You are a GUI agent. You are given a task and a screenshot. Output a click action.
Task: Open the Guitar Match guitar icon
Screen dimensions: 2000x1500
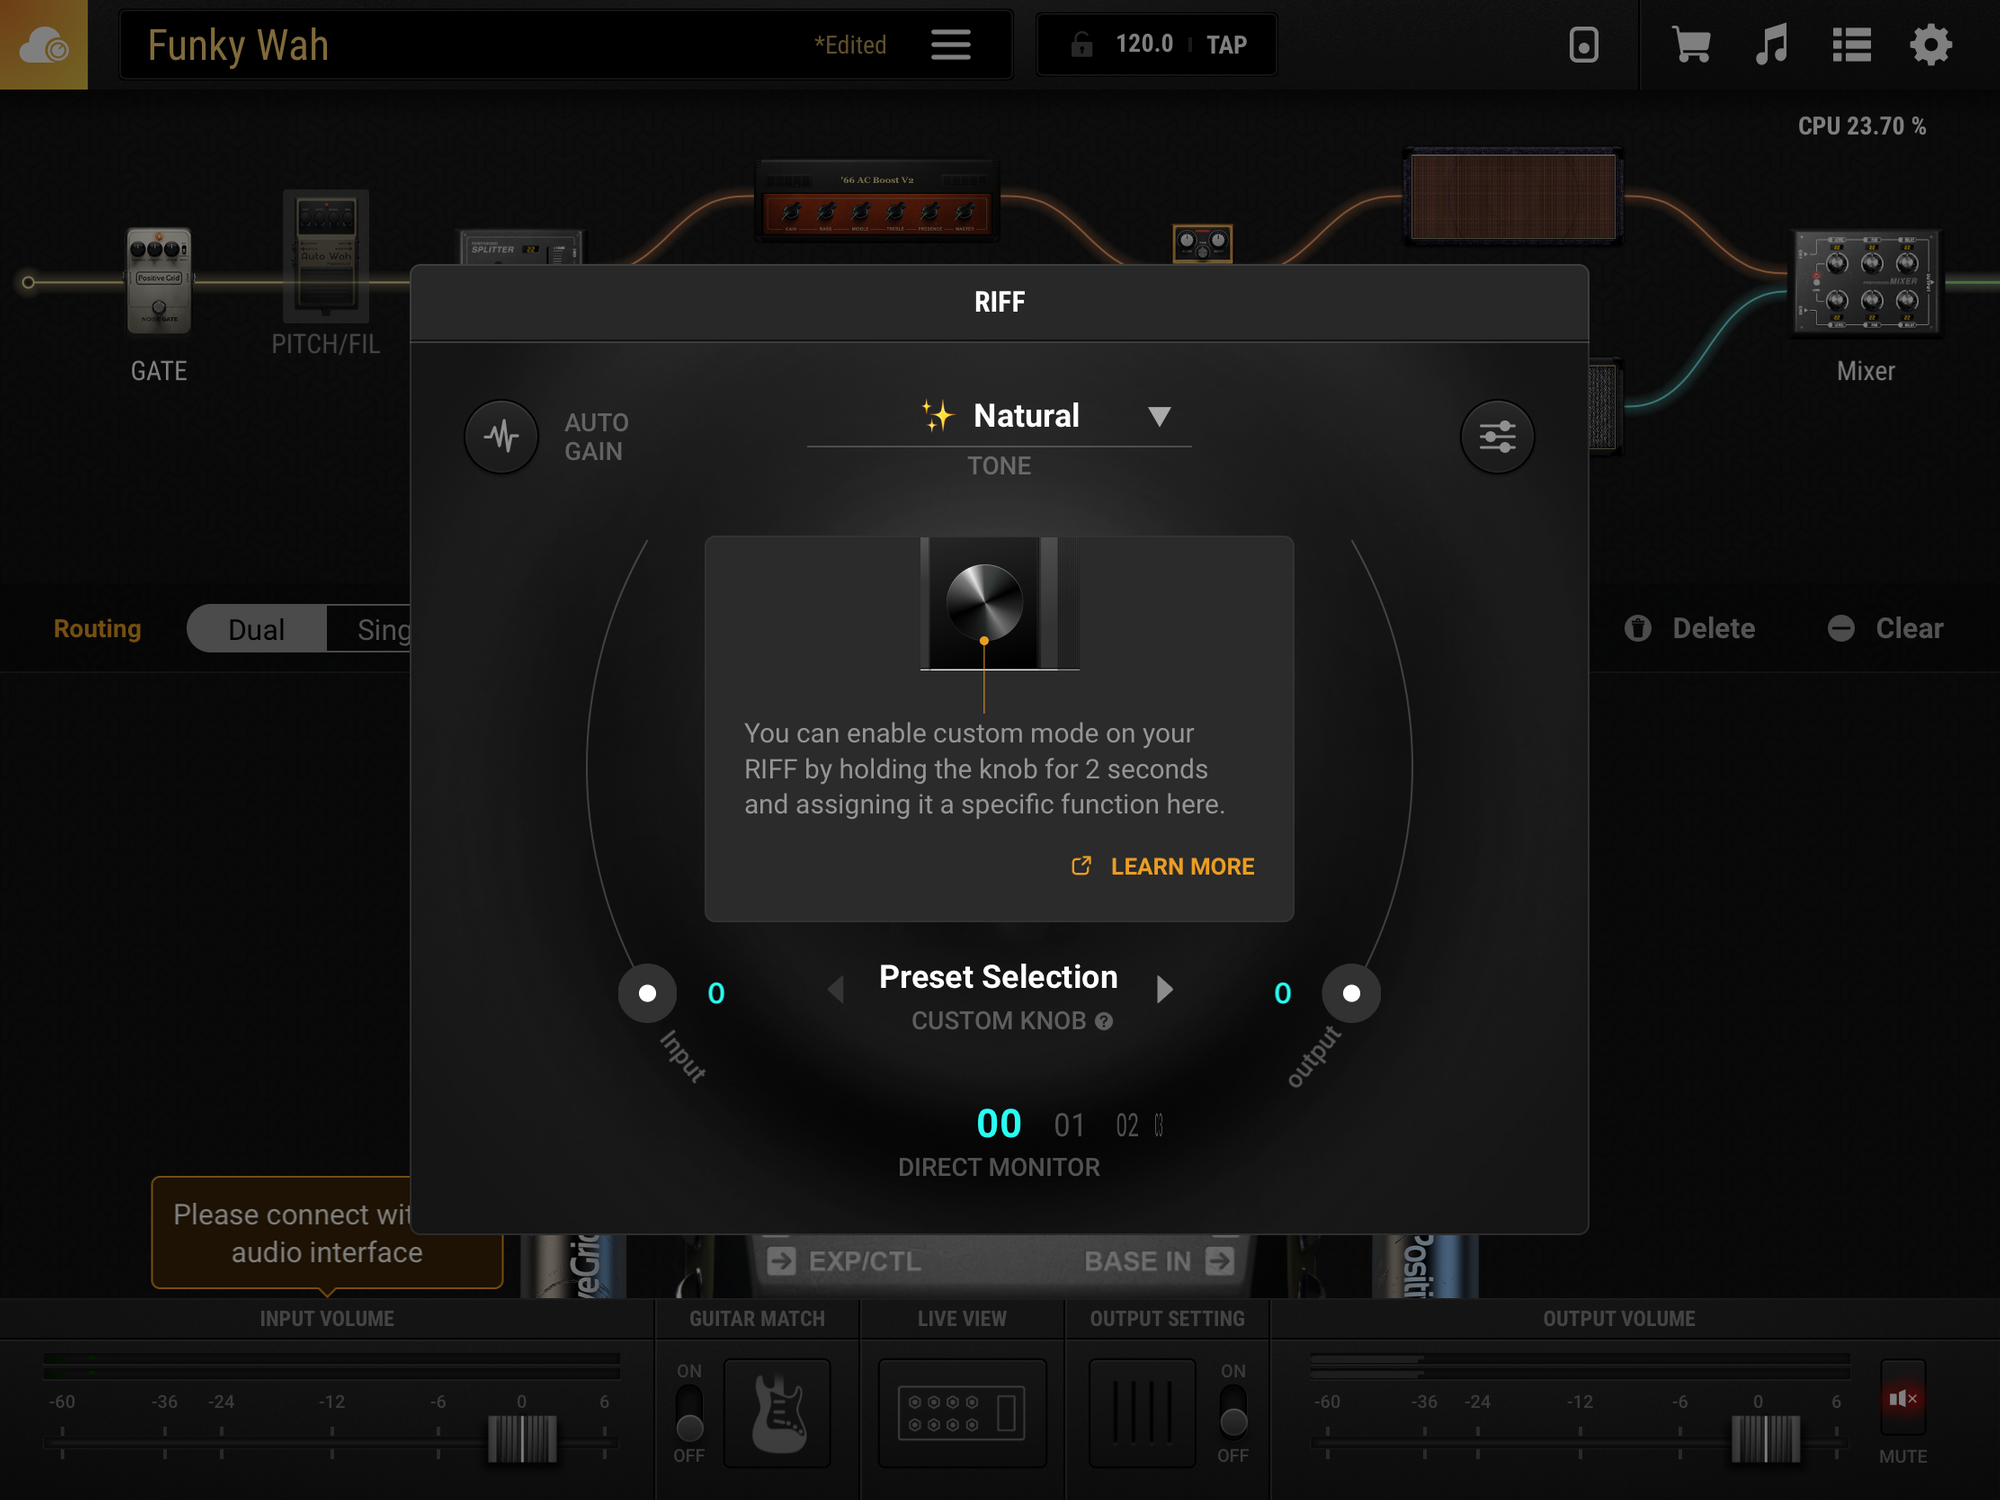tap(777, 1413)
